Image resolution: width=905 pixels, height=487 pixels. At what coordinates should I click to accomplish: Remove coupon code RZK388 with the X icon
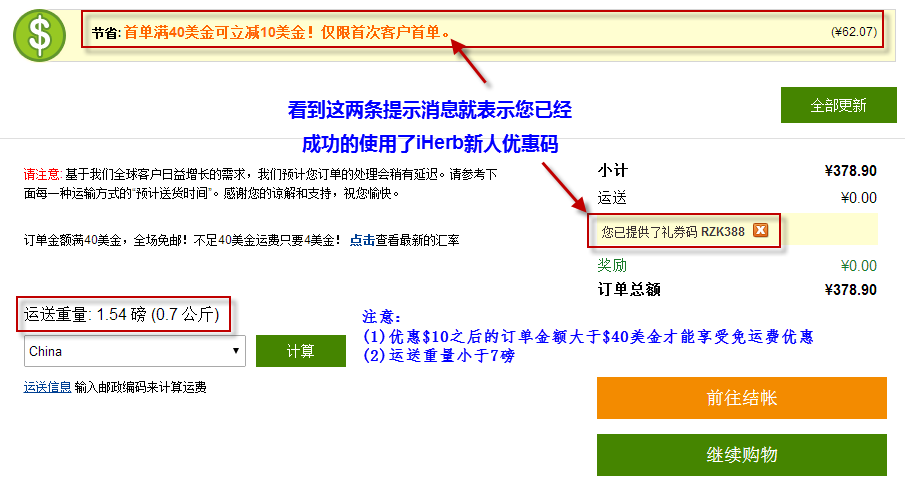pos(761,230)
